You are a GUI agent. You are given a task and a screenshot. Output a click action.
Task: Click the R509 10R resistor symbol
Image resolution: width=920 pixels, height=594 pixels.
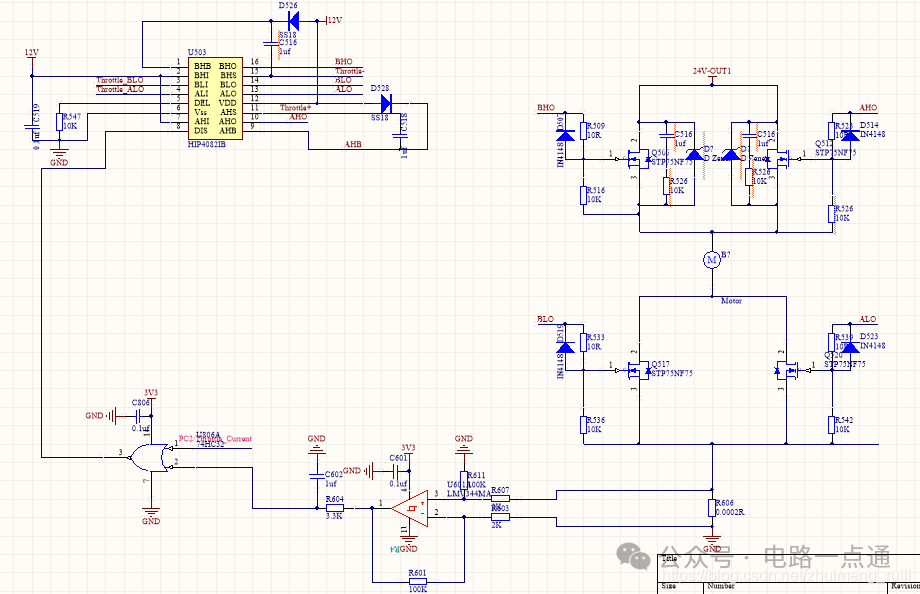pos(583,131)
